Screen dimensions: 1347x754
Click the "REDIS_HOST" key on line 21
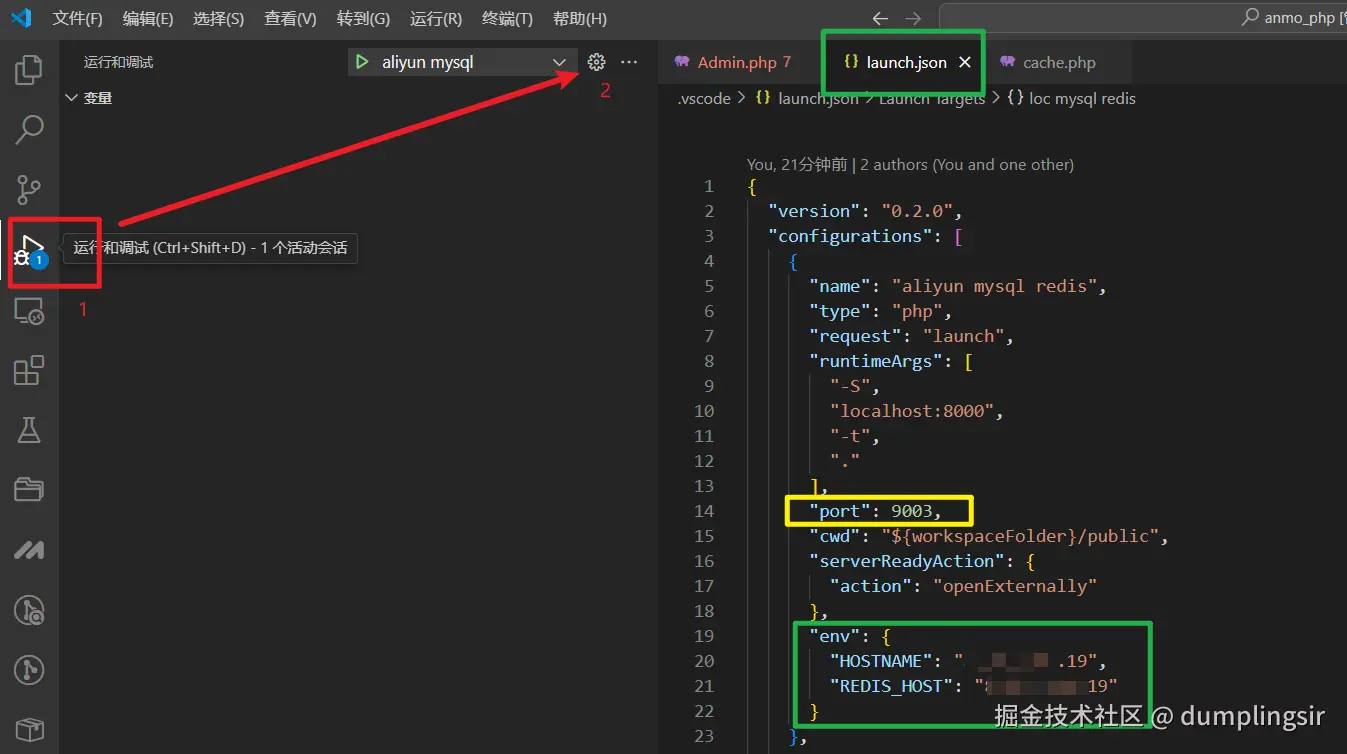pyautogui.click(x=891, y=686)
